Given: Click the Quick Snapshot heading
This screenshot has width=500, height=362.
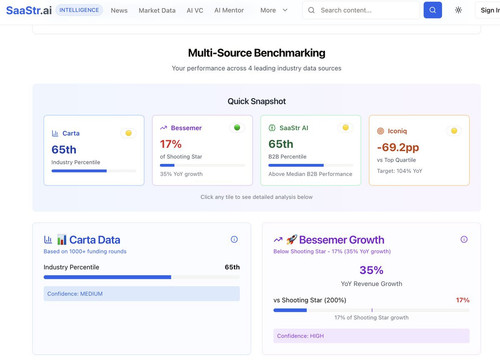Looking at the screenshot, I should click(x=257, y=101).
